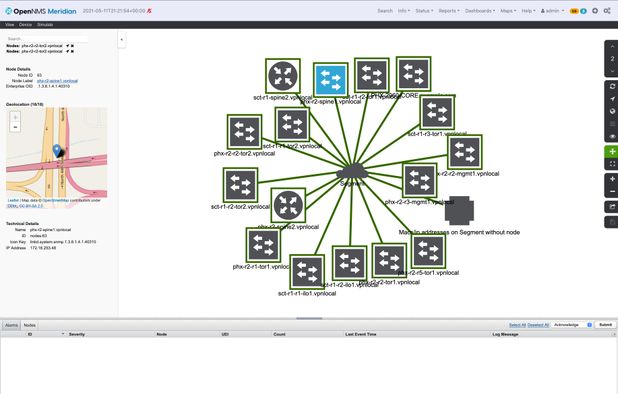Click the plus circle icon in header
The image size is (618, 394).
pos(595,11)
